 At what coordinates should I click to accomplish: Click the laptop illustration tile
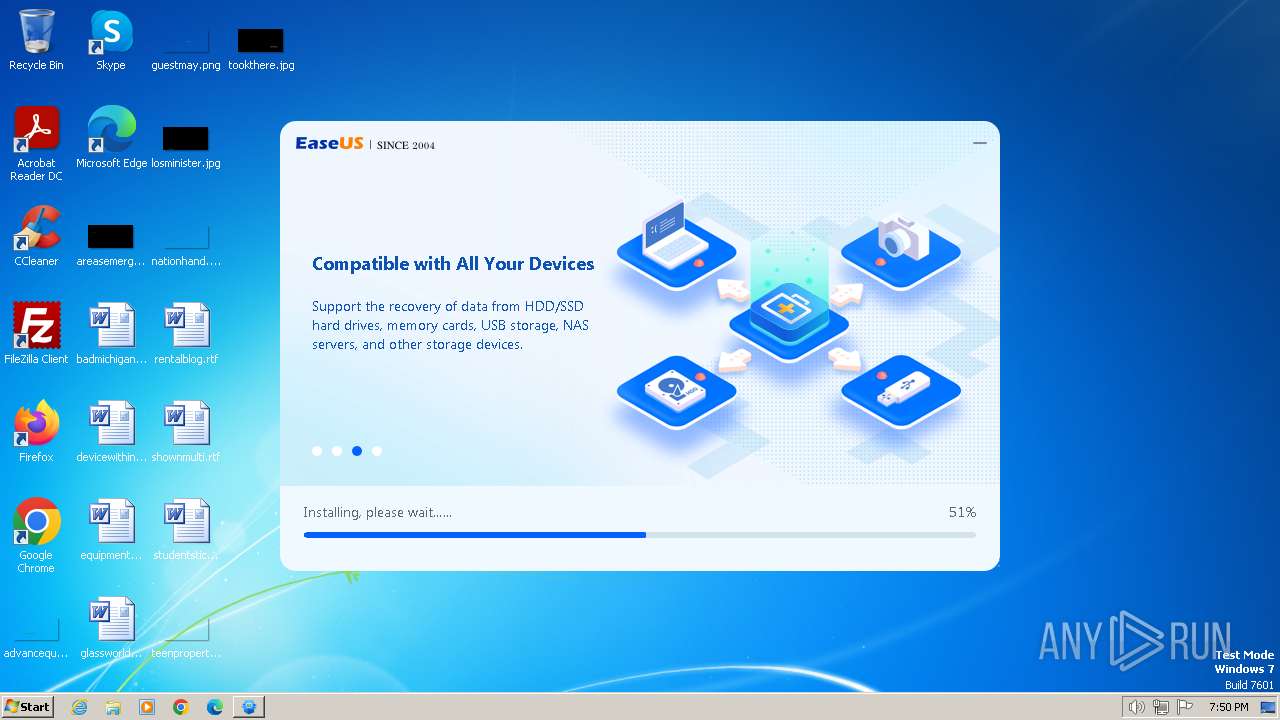pos(677,245)
